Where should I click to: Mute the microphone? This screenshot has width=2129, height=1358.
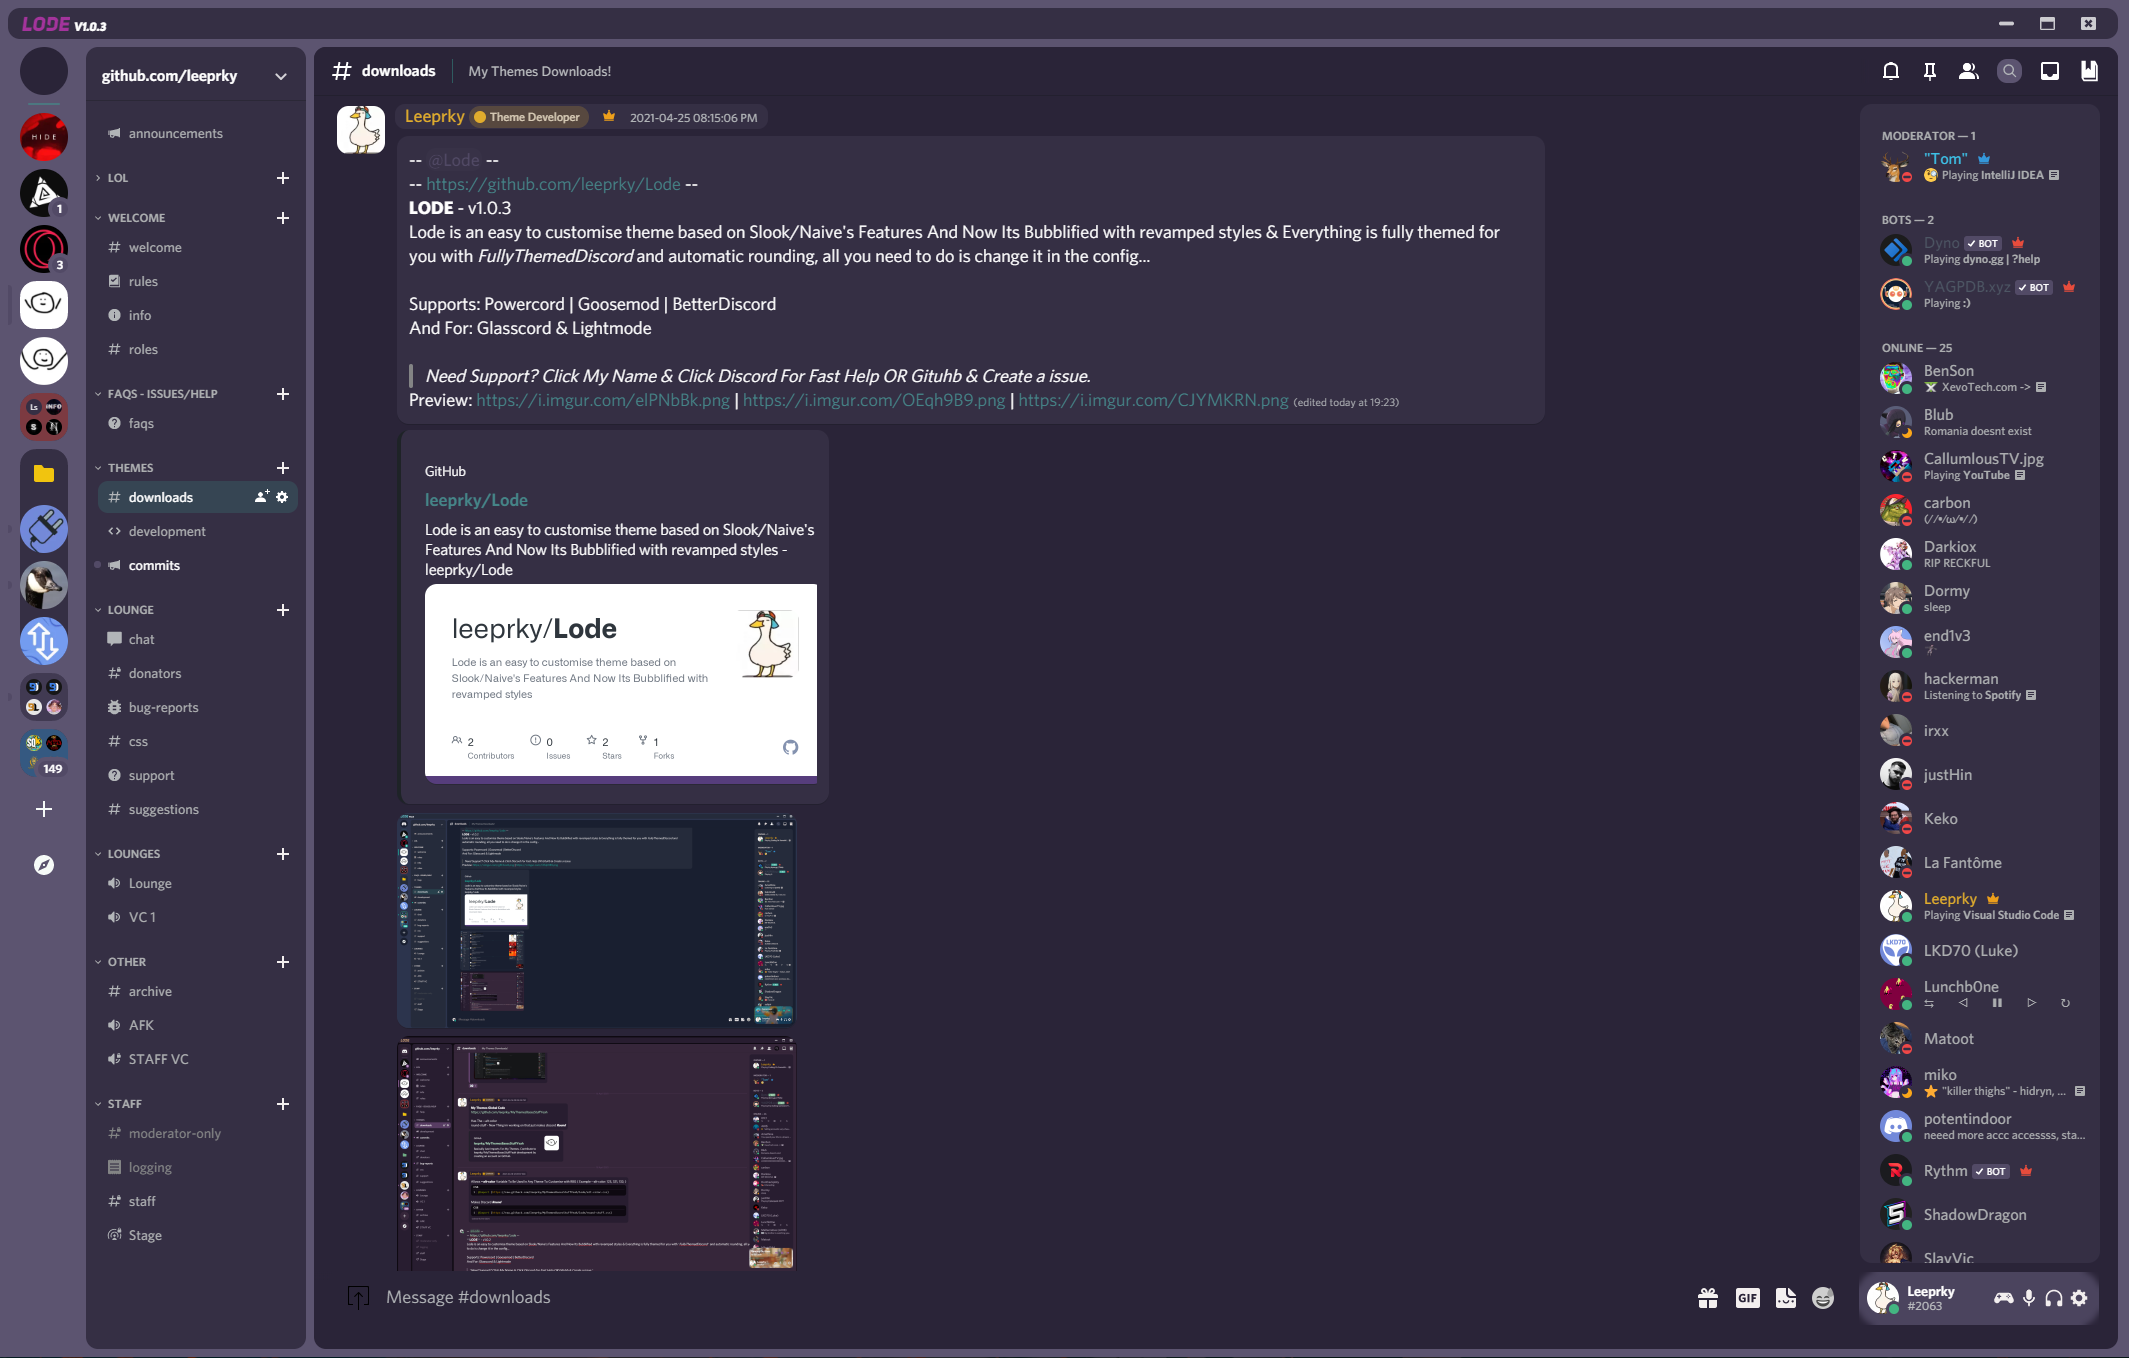point(2029,1298)
